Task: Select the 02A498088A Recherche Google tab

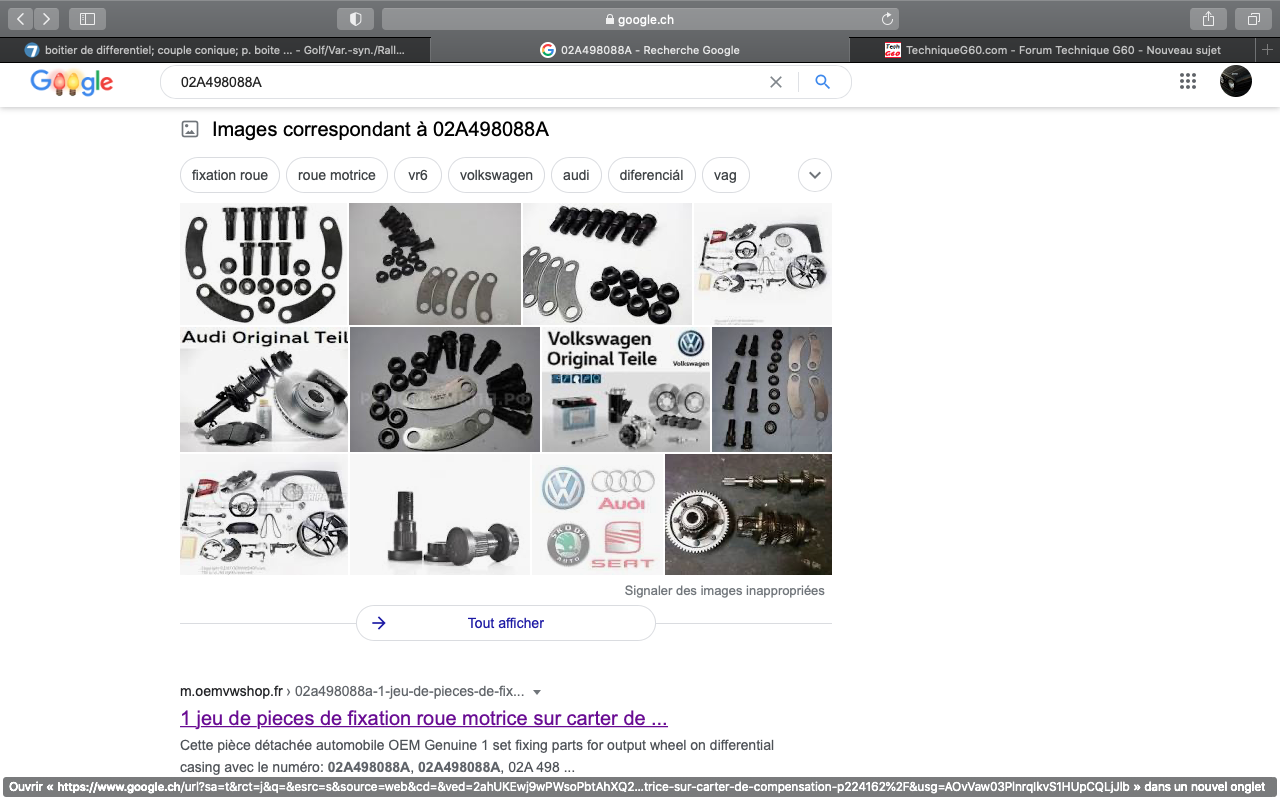Action: tap(640, 50)
